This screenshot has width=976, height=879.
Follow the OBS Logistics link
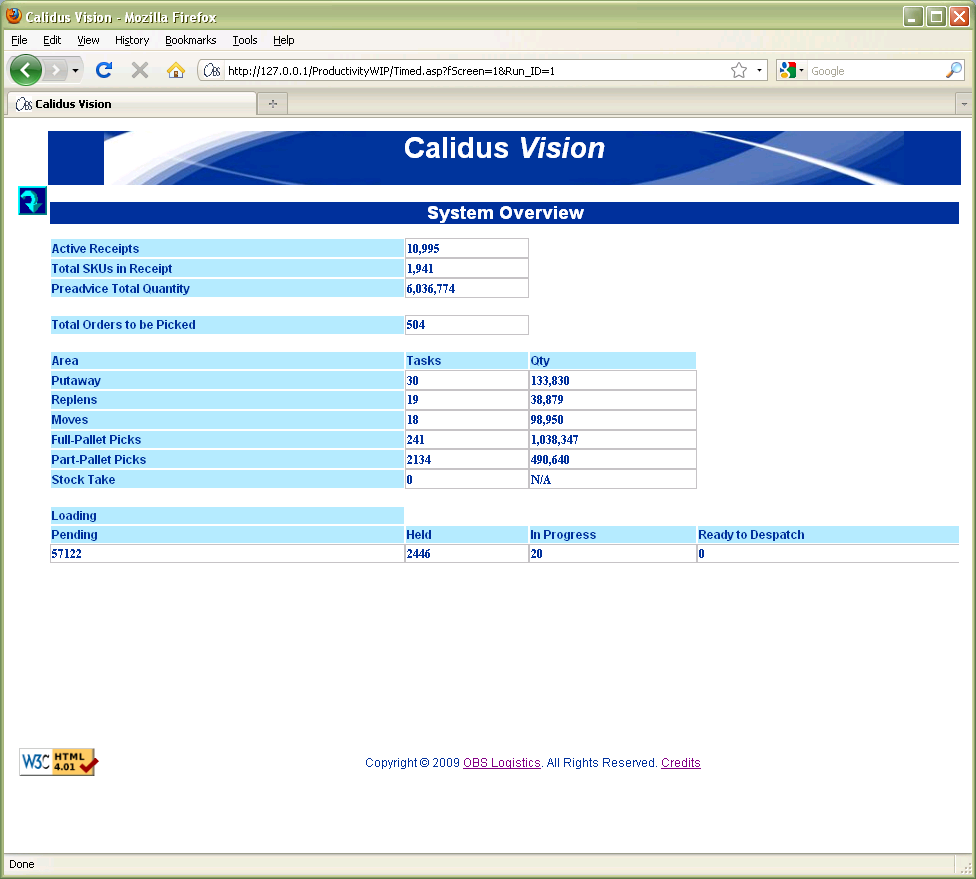pyautogui.click(x=502, y=763)
